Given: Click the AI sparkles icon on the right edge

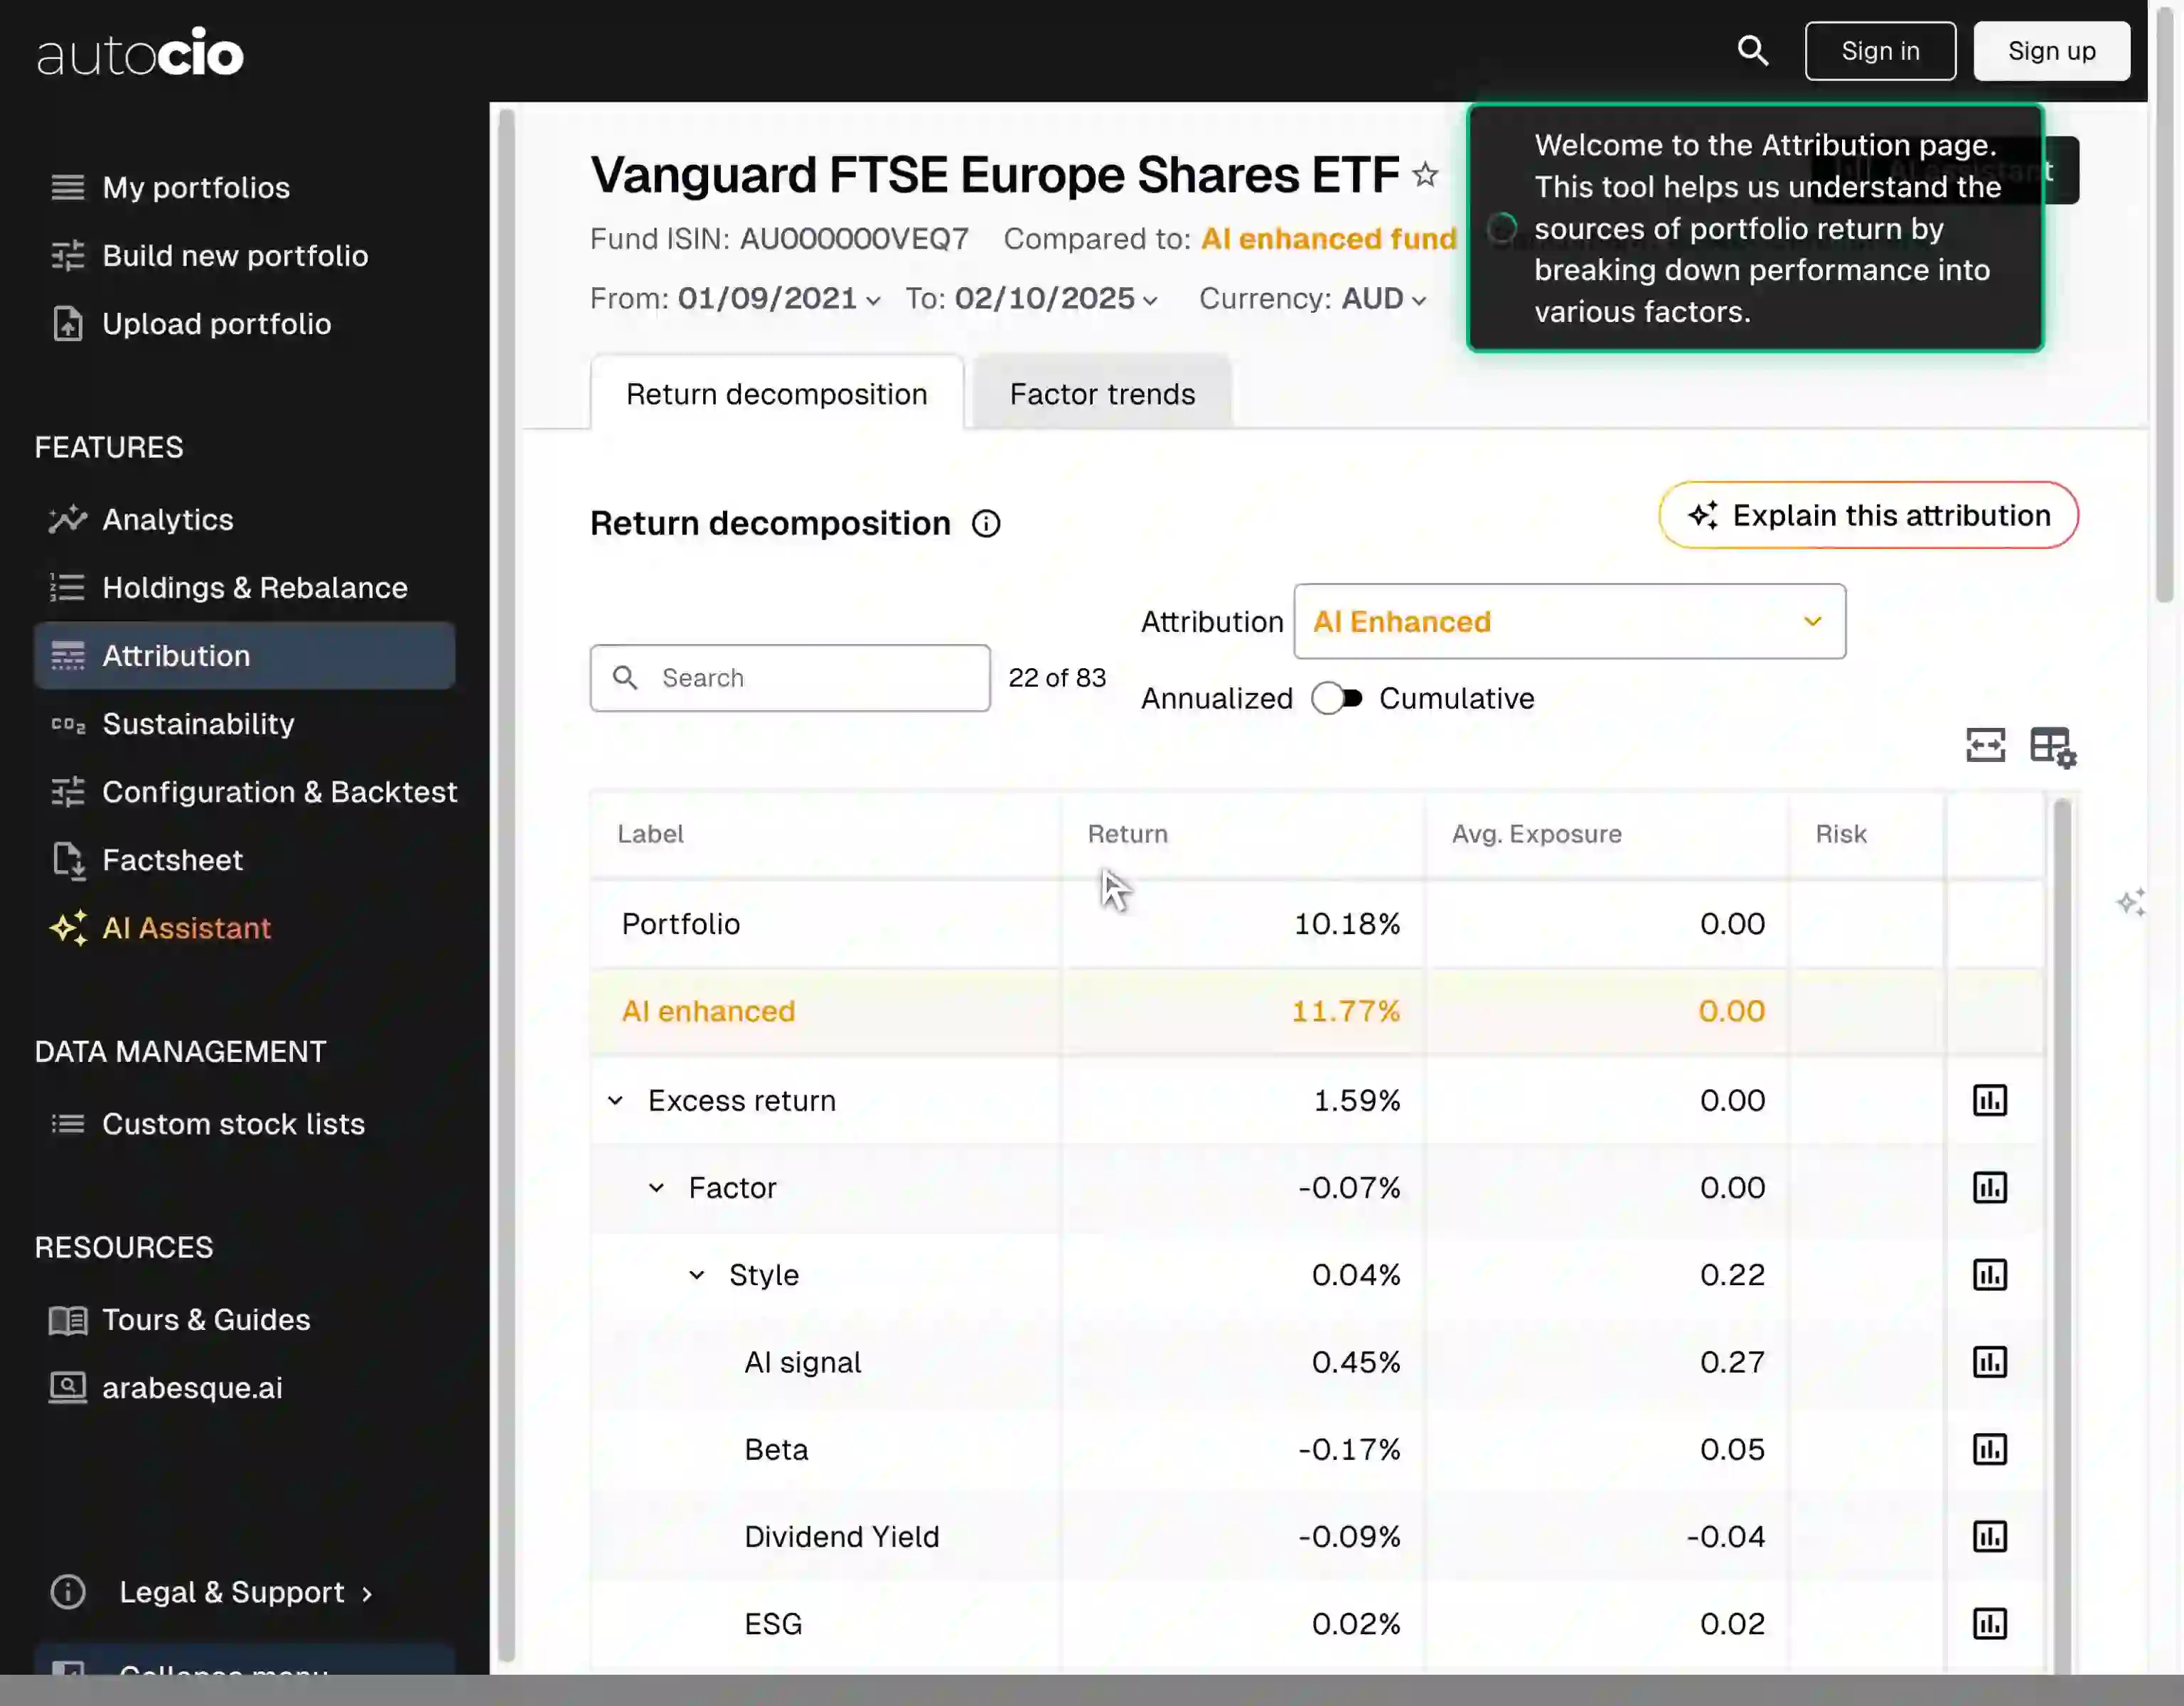Looking at the screenshot, I should click(x=2131, y=903).
